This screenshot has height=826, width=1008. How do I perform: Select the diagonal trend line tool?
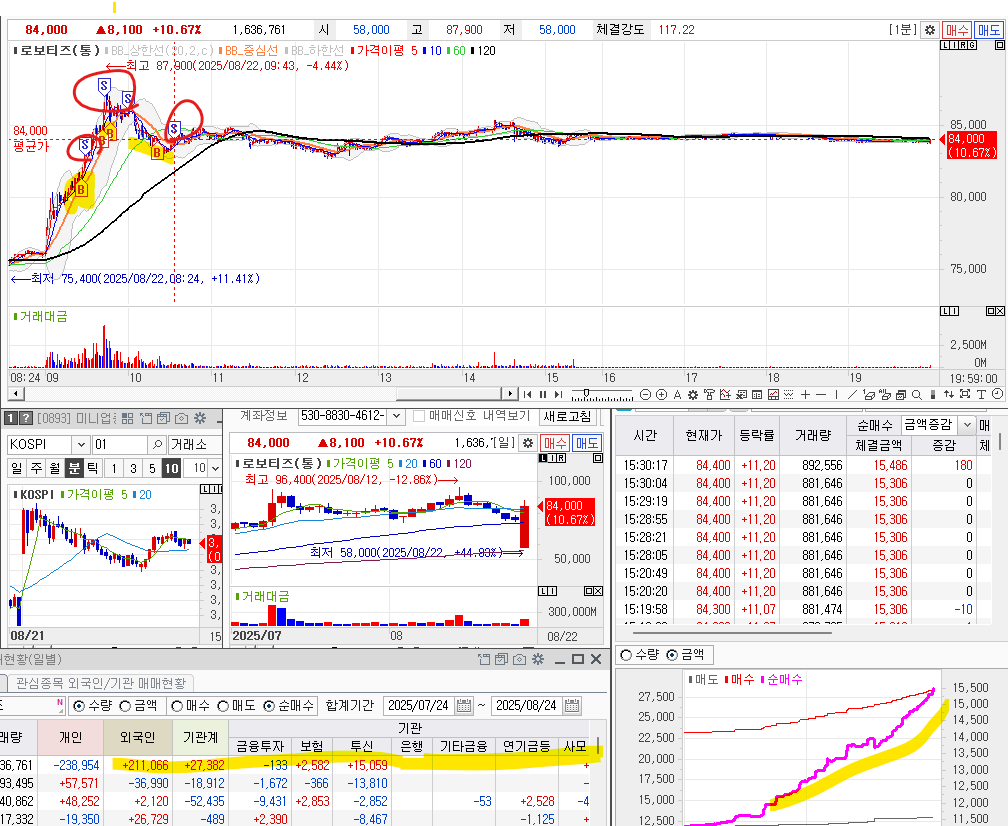click(852, 395)
